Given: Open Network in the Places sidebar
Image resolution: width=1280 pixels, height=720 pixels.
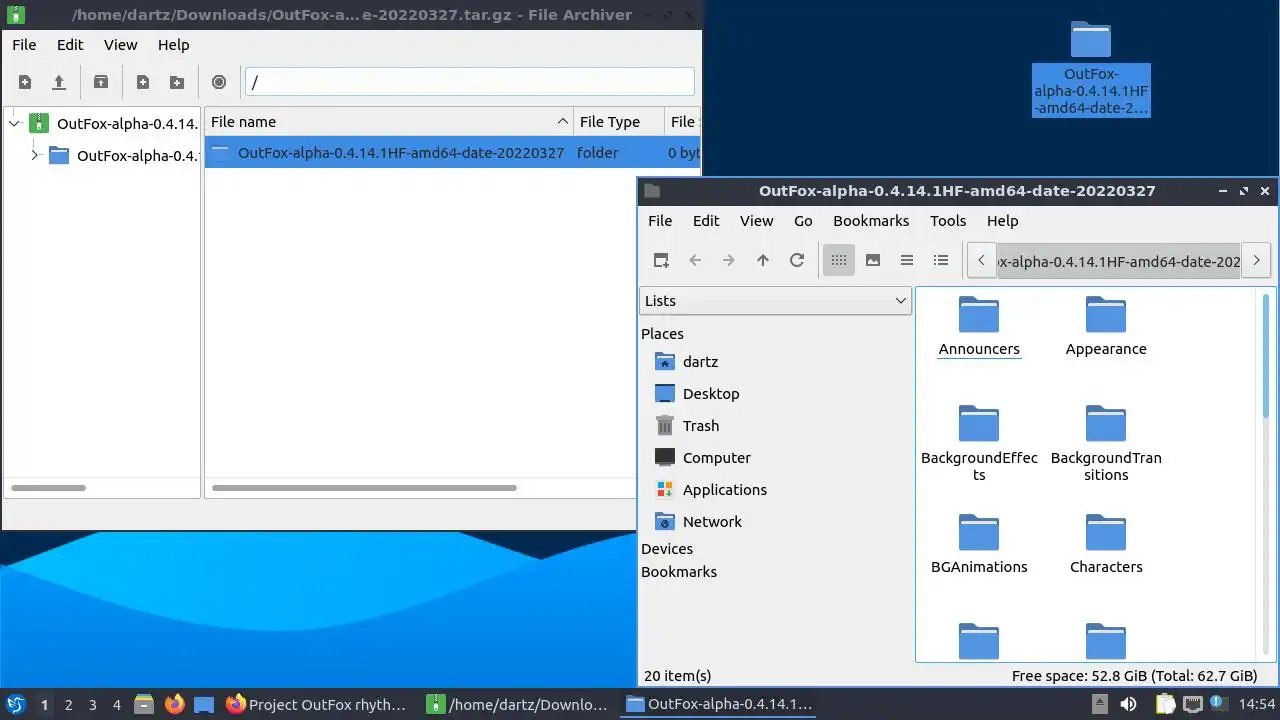Looking at the screenshot, I should [x=712, y=522].
